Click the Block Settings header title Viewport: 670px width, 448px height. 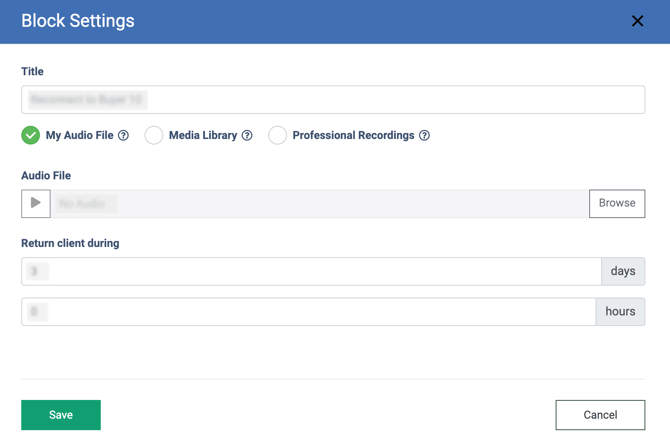tap(78, 21)
